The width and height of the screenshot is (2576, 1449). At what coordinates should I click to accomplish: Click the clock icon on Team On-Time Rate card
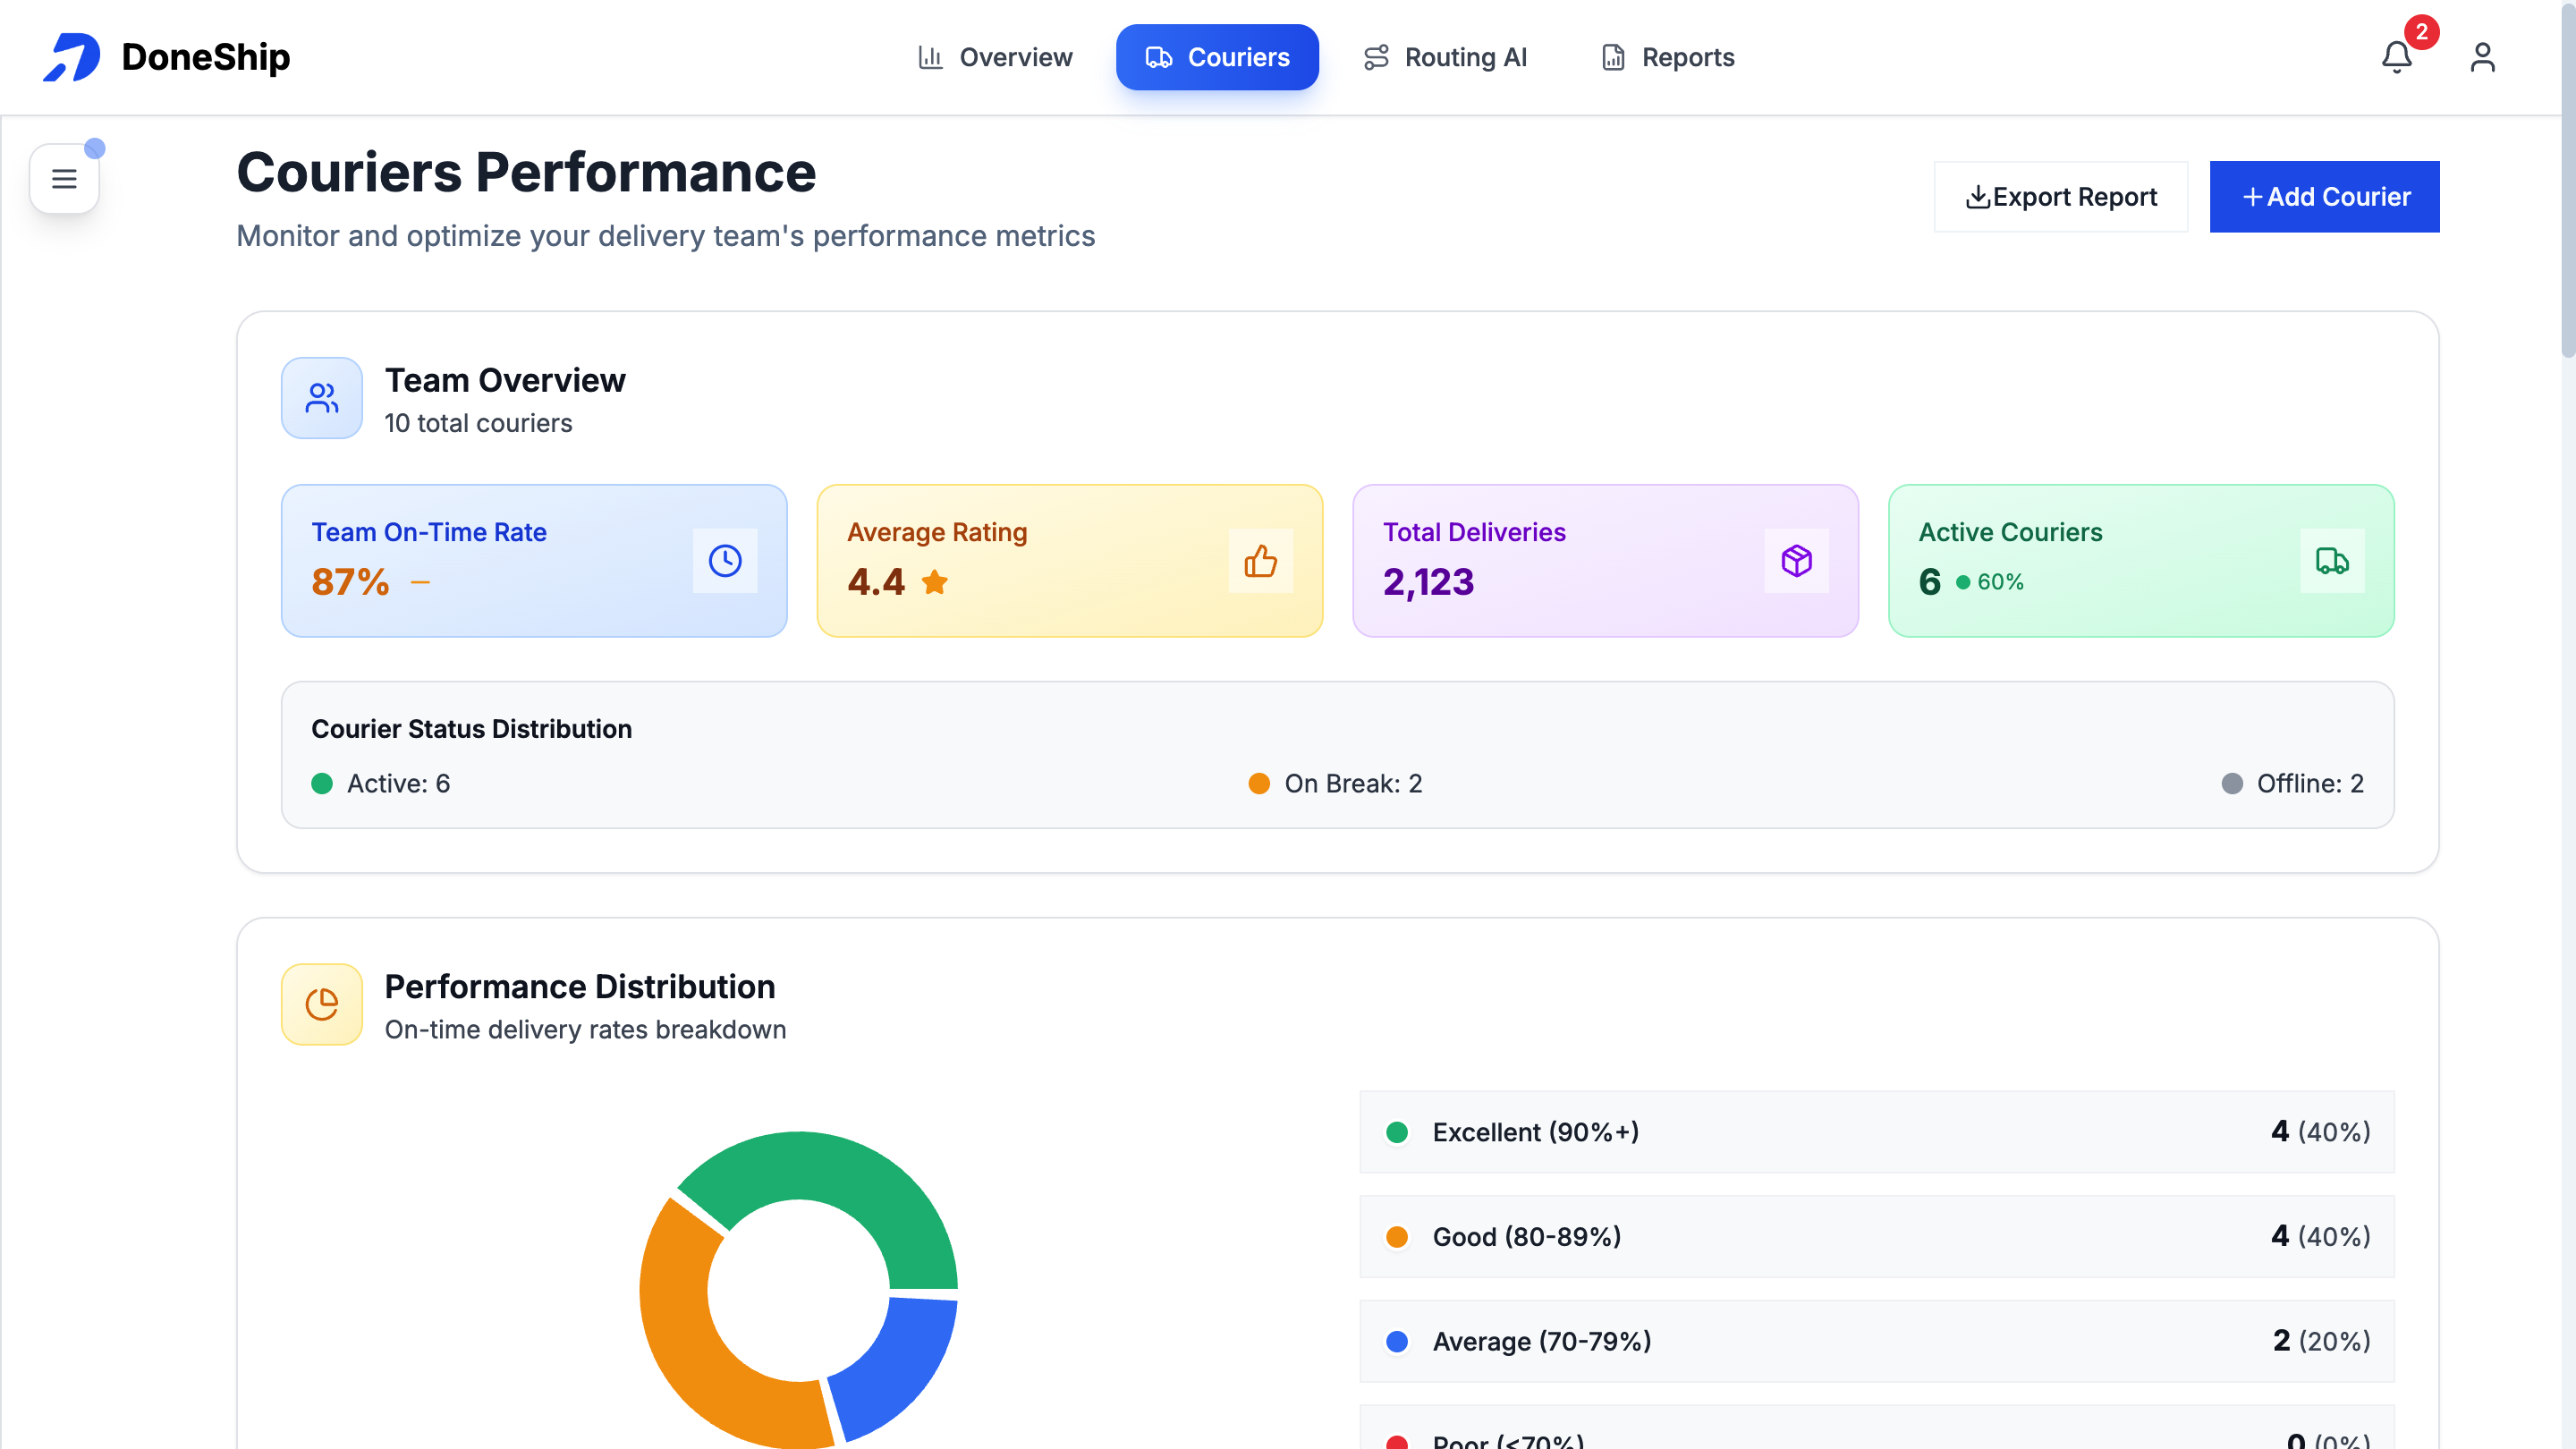point(724,560)
